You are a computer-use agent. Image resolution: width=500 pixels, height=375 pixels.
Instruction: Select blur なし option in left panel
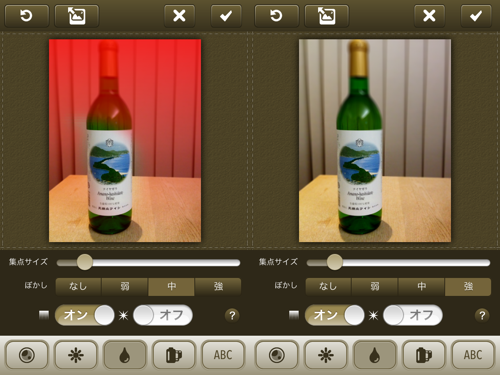coord(78,287)
